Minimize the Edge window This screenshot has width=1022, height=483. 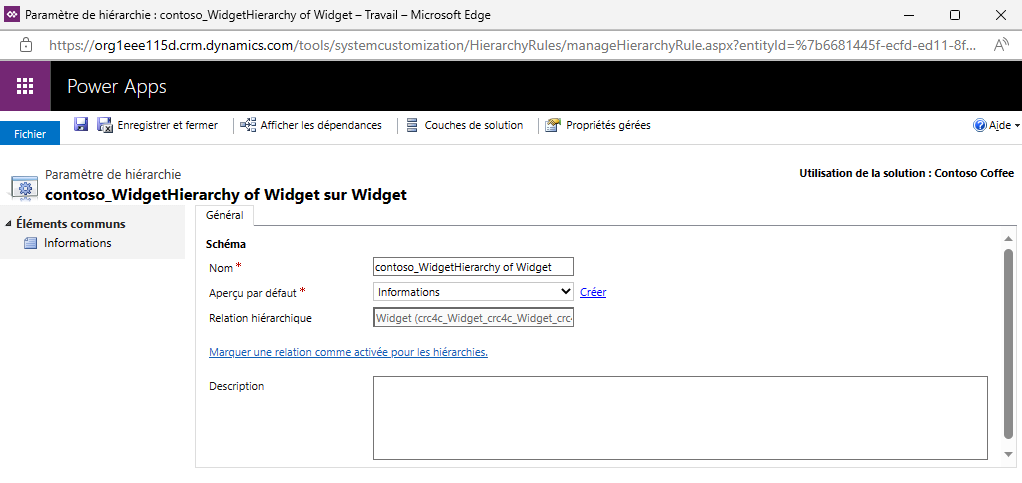(910, 15)
